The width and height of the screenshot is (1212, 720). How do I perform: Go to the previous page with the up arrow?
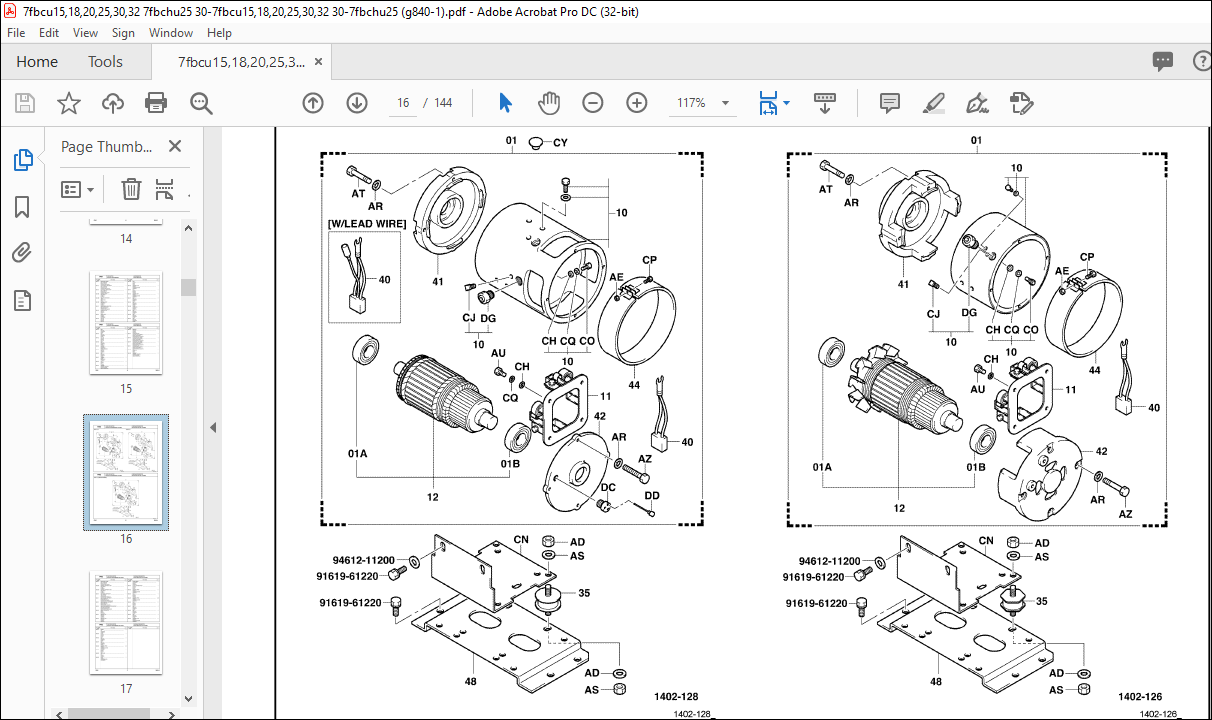click(313, 103)
